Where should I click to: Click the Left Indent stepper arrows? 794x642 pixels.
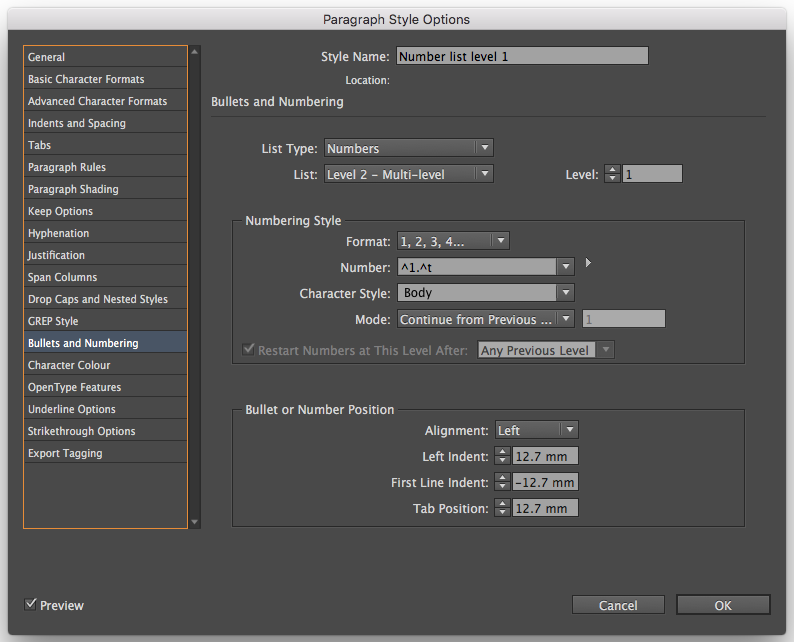(503, 456)
